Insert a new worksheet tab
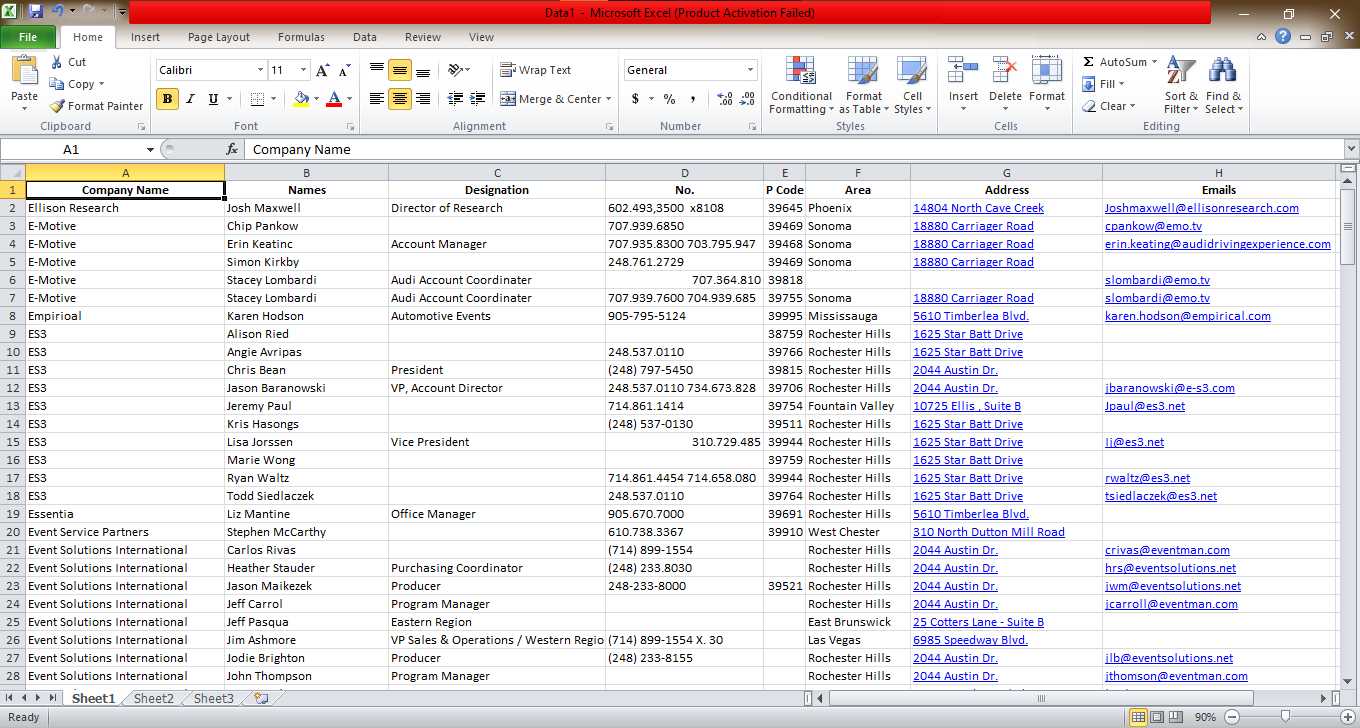Screen dimensions: 1360x728 261,699
